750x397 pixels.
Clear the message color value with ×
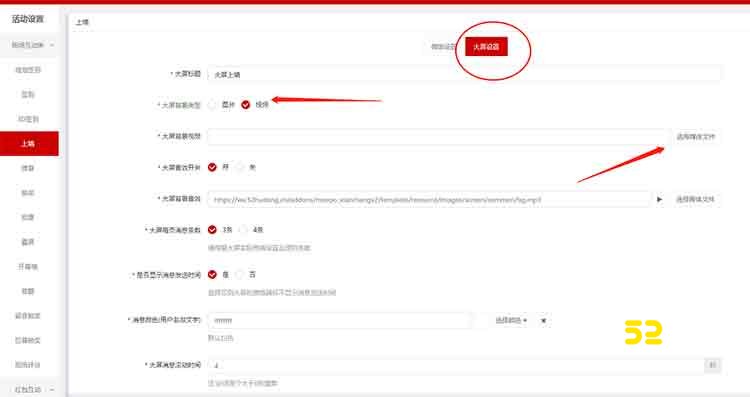(x=543, y=320)
